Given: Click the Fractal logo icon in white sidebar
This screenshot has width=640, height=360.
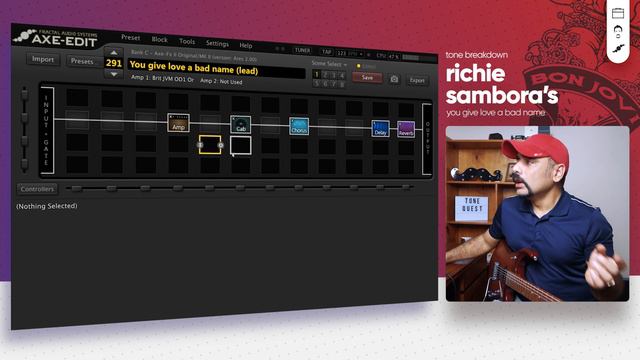Looking at the screenshot, I should [x=618, y=49].
